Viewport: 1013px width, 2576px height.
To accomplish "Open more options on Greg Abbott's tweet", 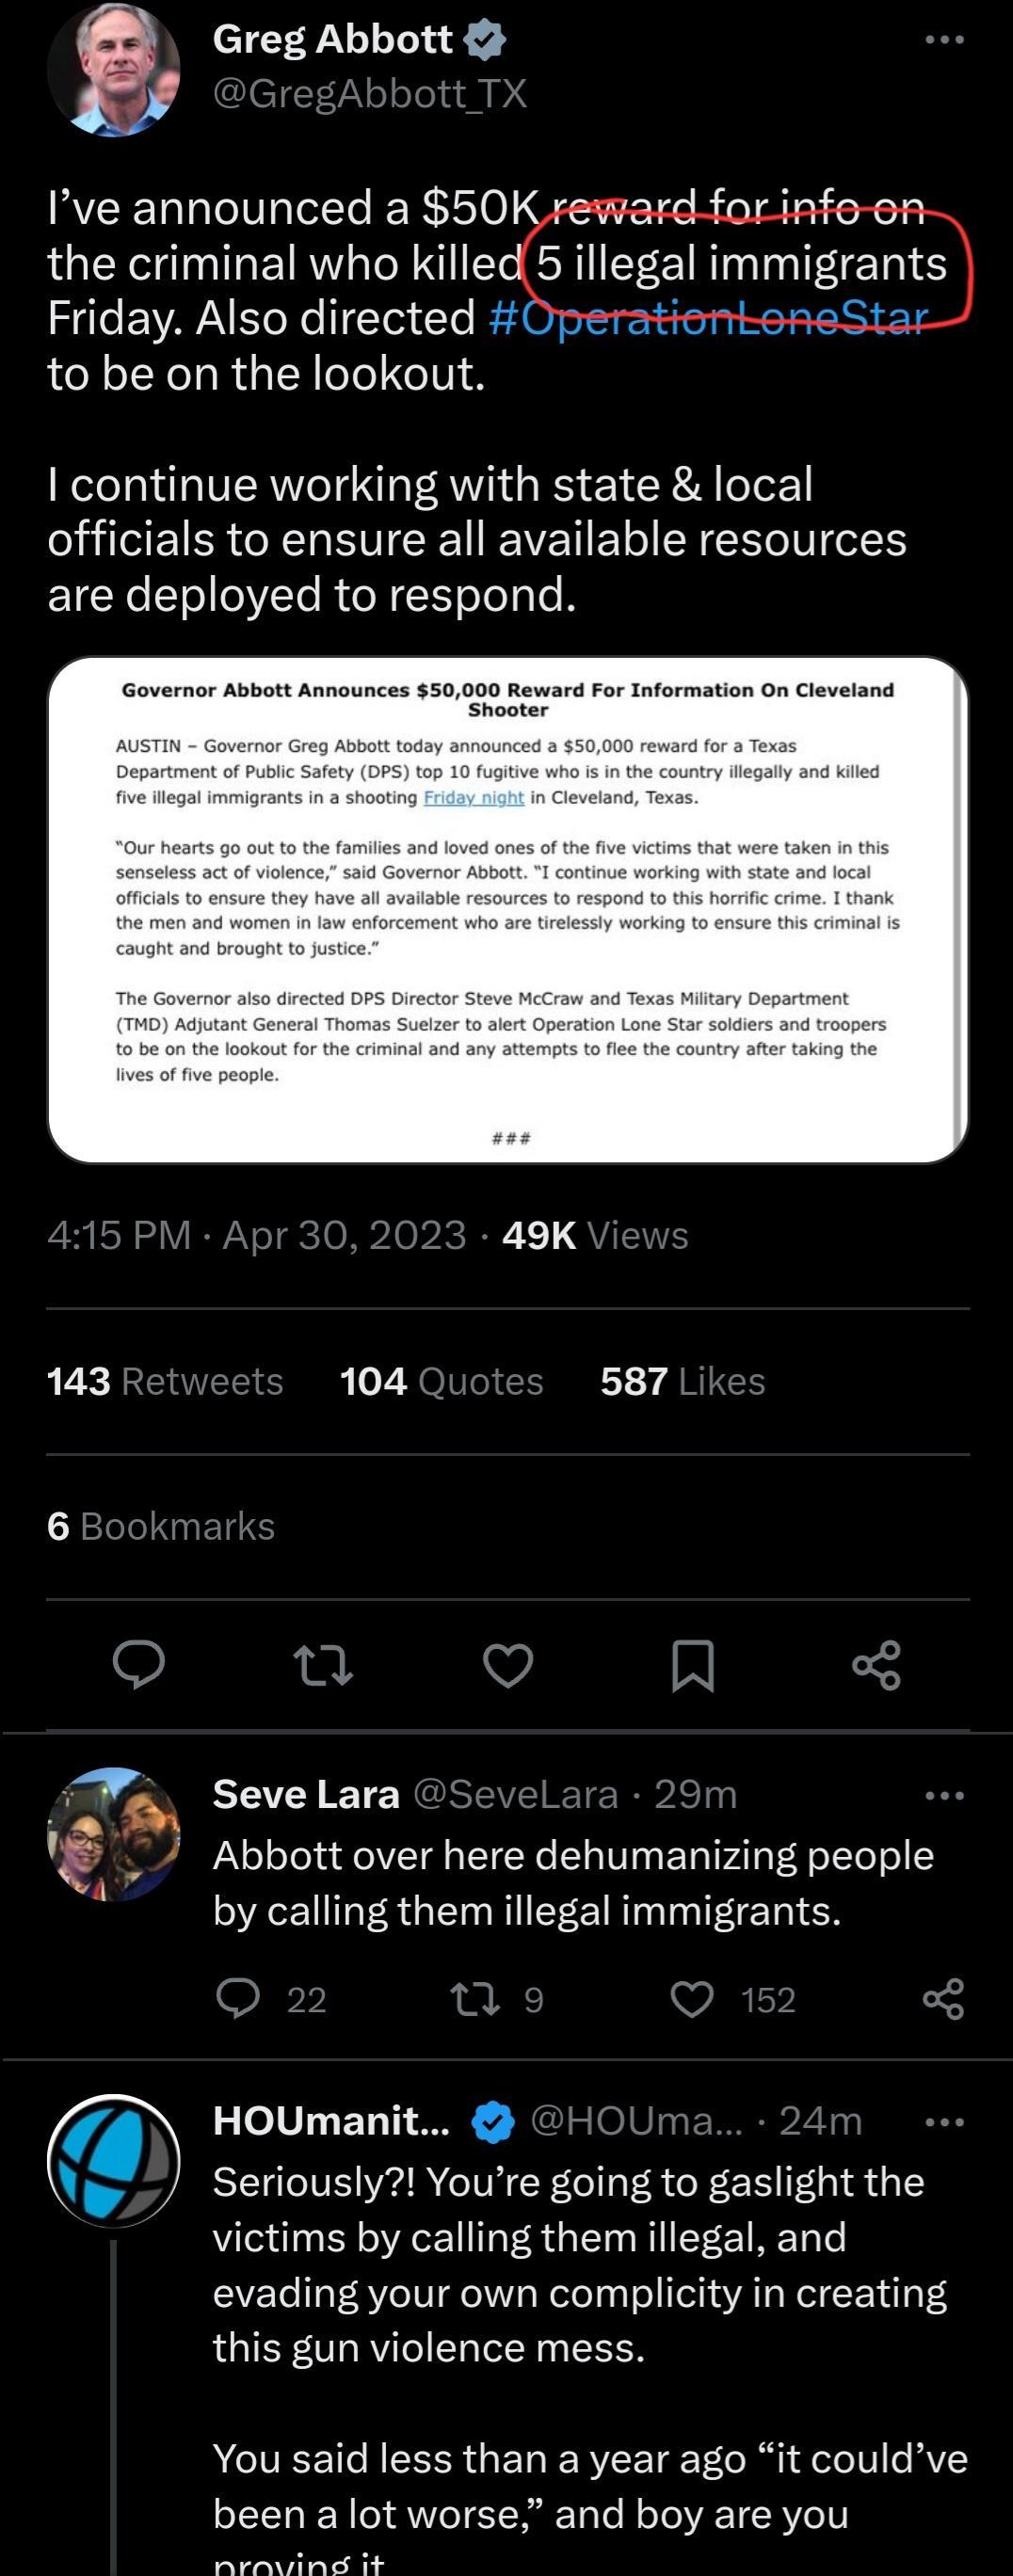I will pos(944,40).
